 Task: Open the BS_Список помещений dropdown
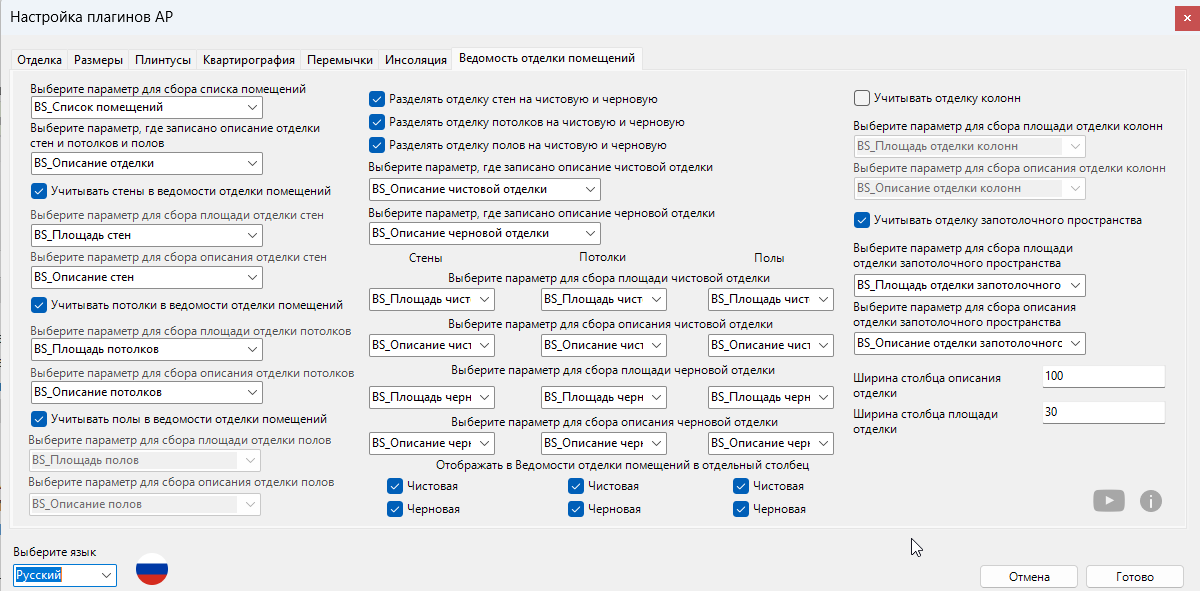point(146,107)
